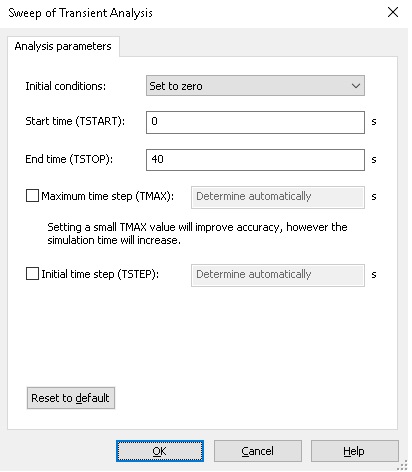Screen dimensions: 412x472
Task: Click the TMAX Determine automatically field
Action: coord(278,197)
